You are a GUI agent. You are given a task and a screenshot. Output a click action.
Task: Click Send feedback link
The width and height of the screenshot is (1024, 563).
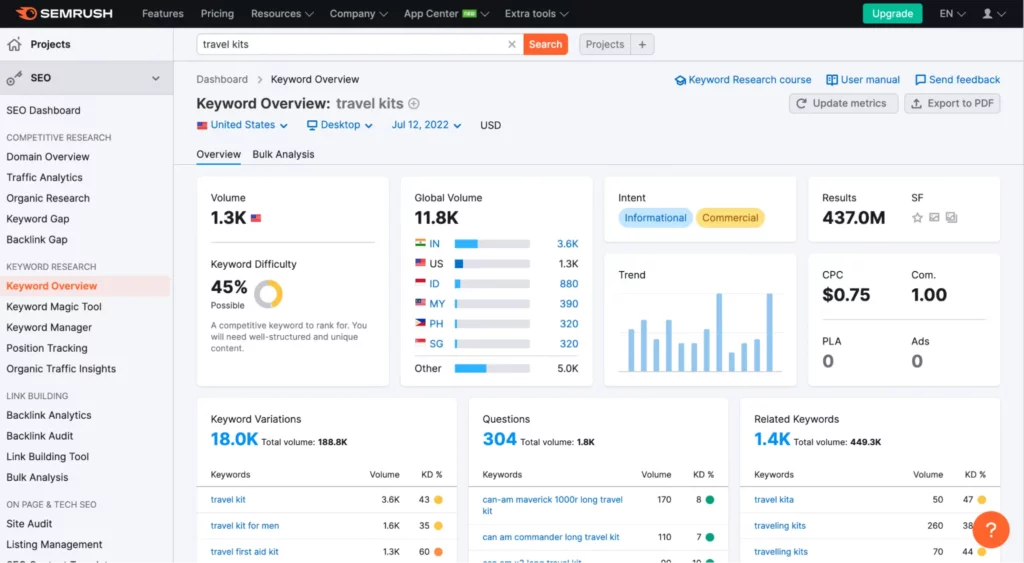(x=957, y=80)
